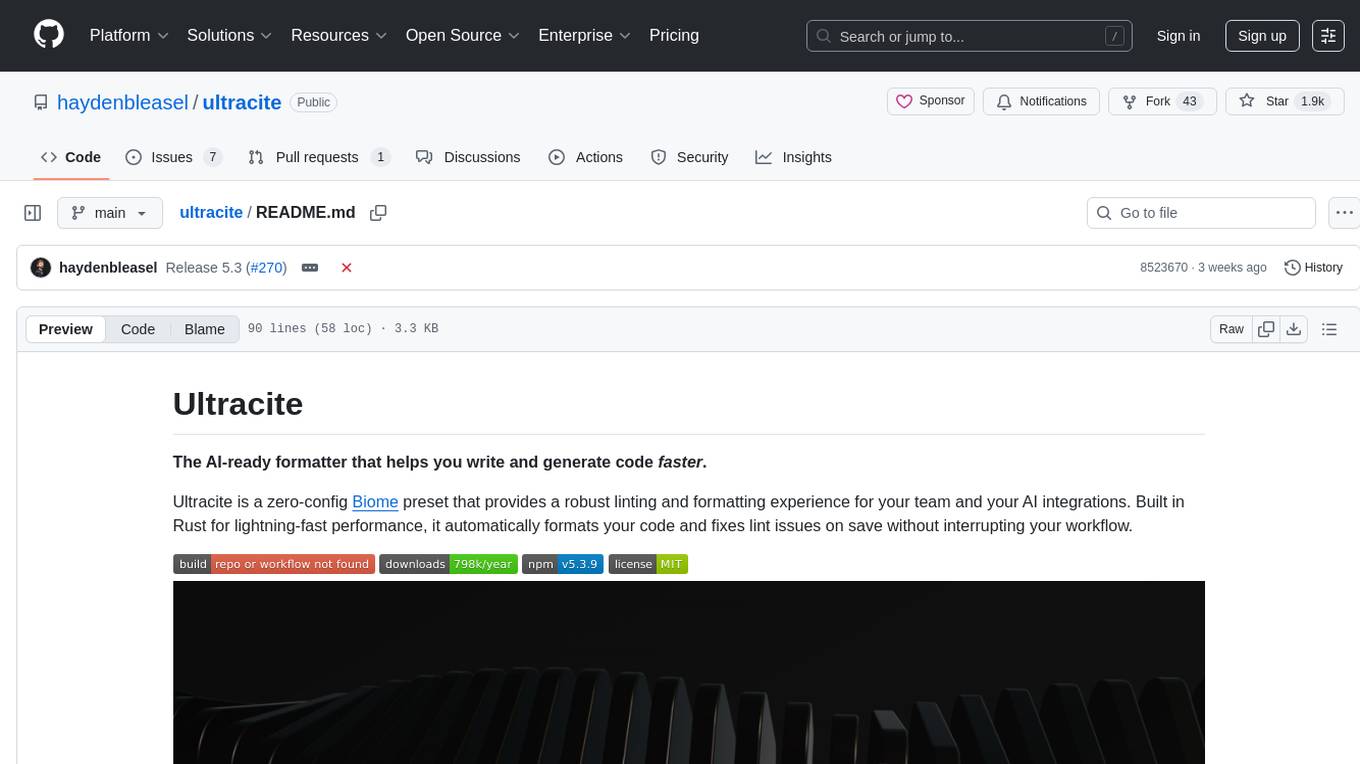Click the README hero banner image
Image resolution: width=1360 pixels, height=764 pixels.
(689, 672)
